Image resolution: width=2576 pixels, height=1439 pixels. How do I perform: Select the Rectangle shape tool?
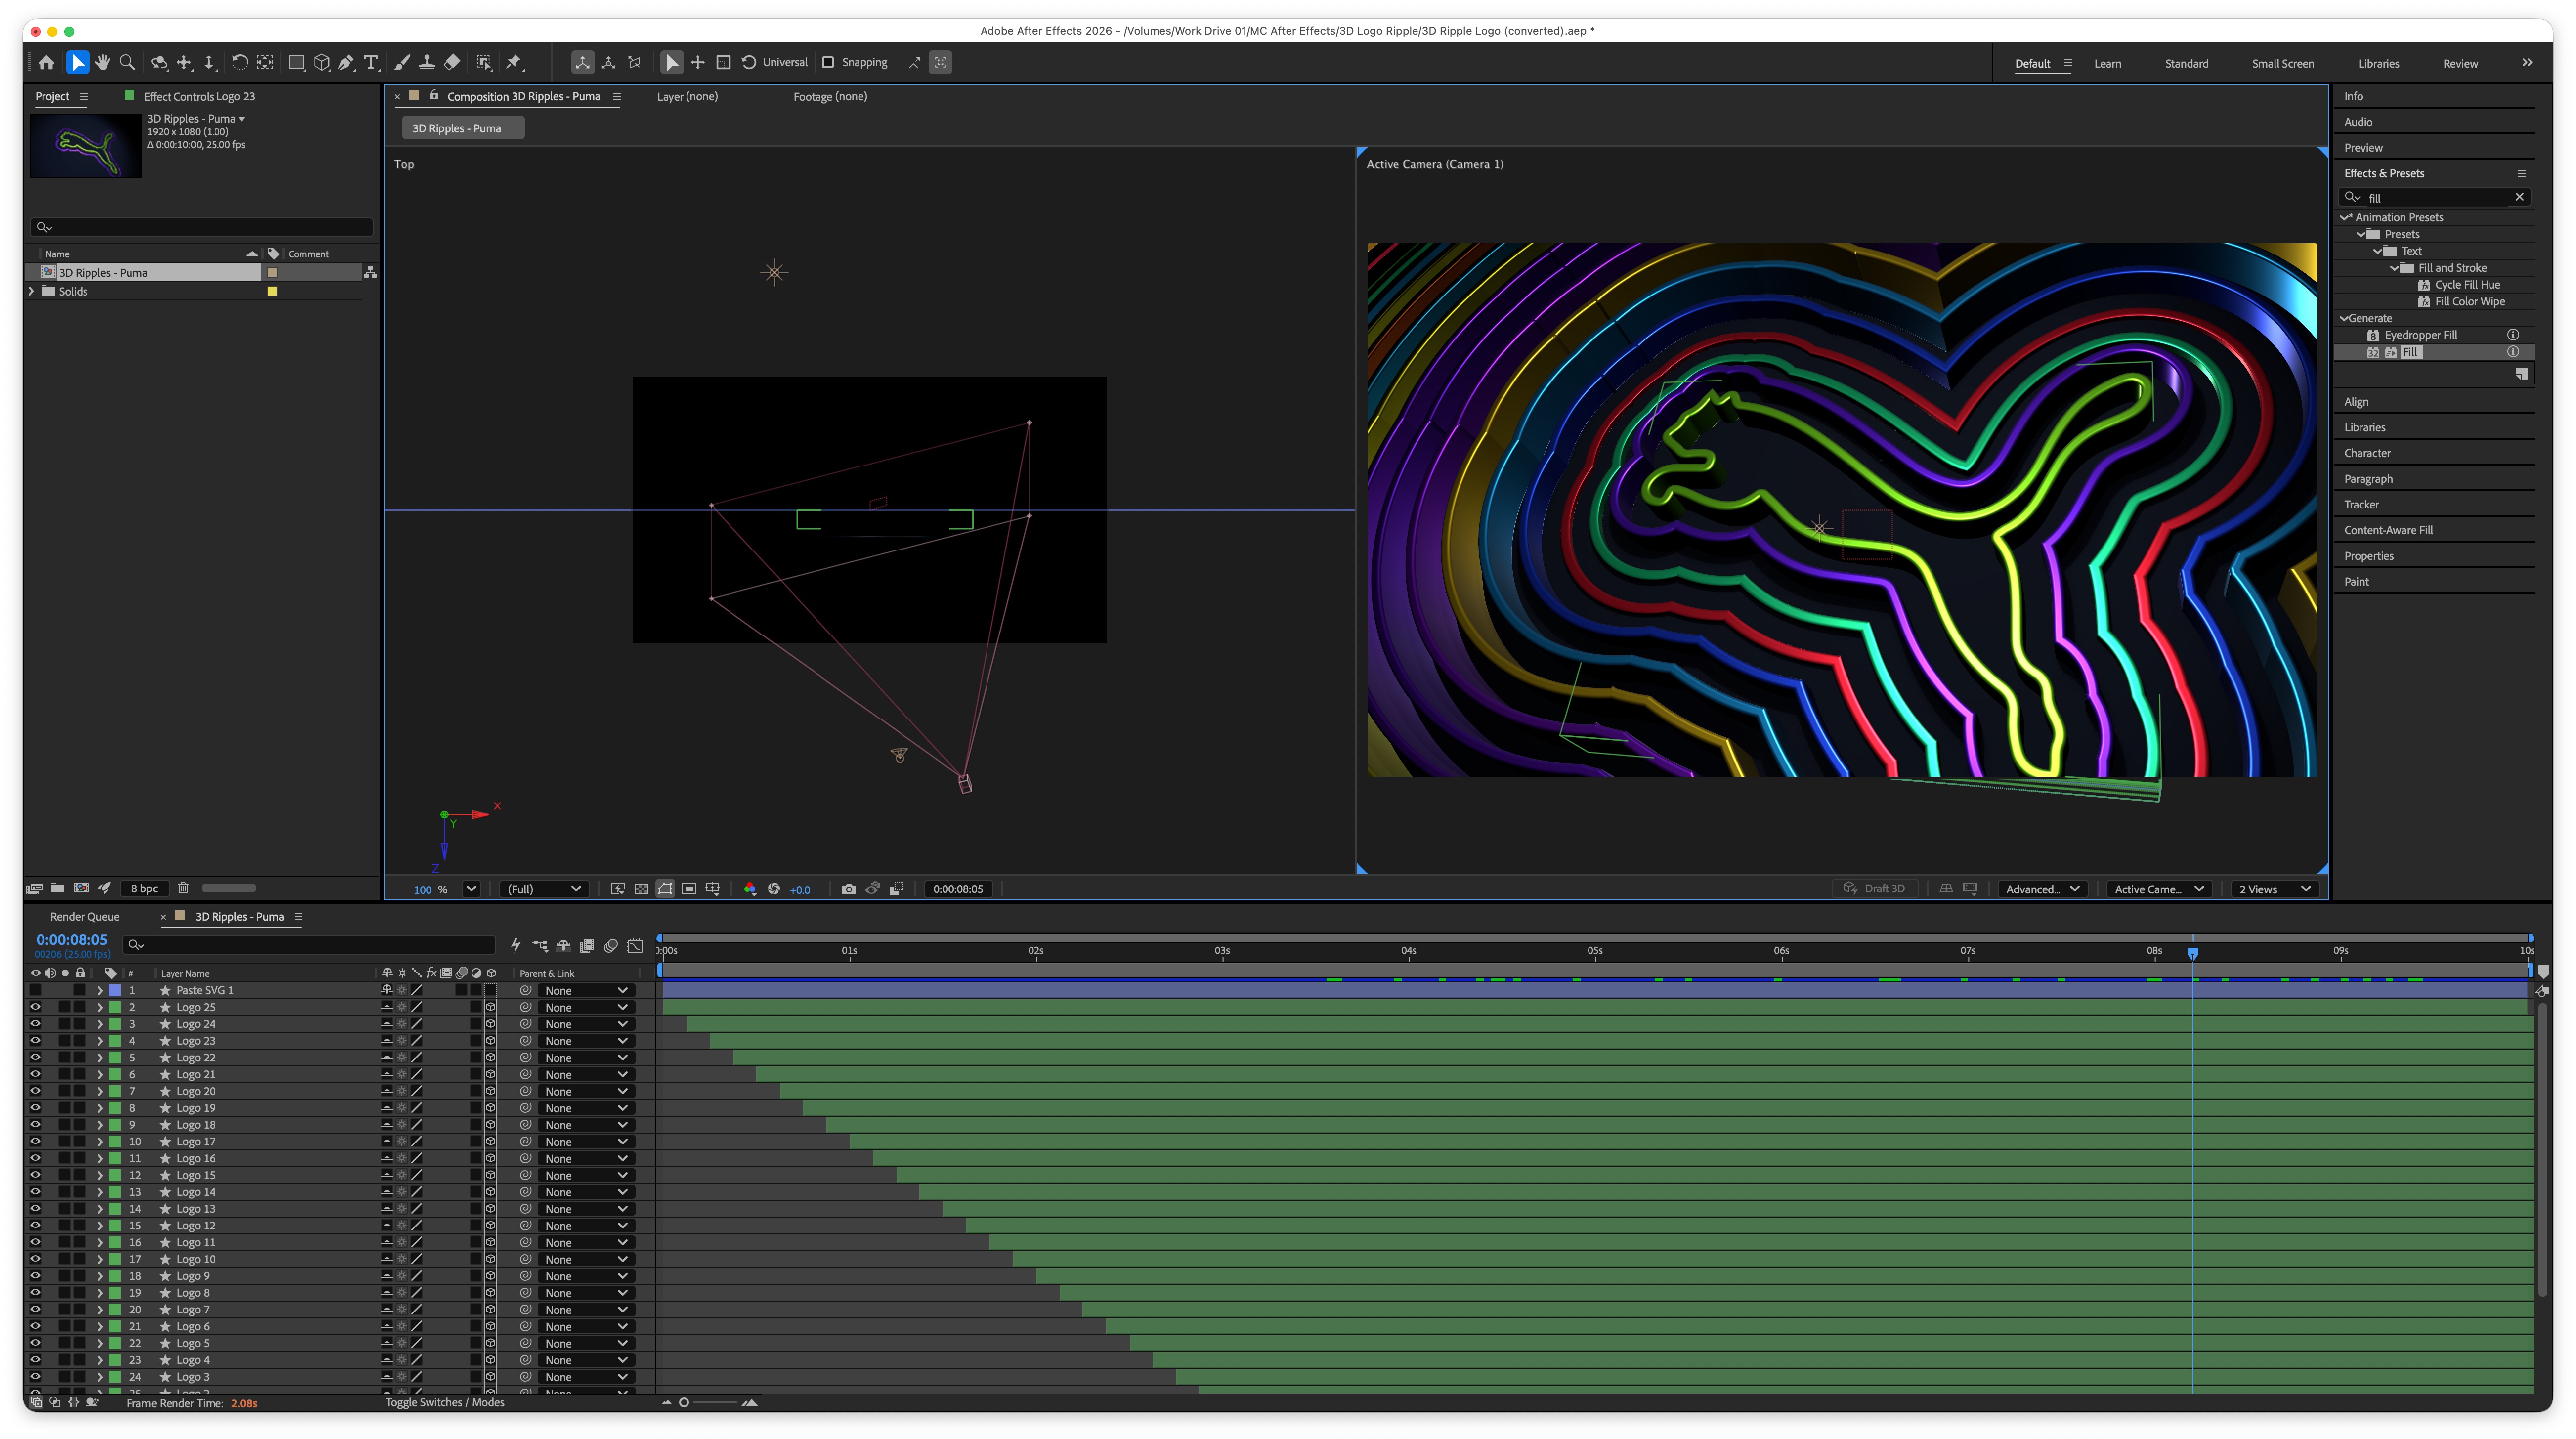296,62
